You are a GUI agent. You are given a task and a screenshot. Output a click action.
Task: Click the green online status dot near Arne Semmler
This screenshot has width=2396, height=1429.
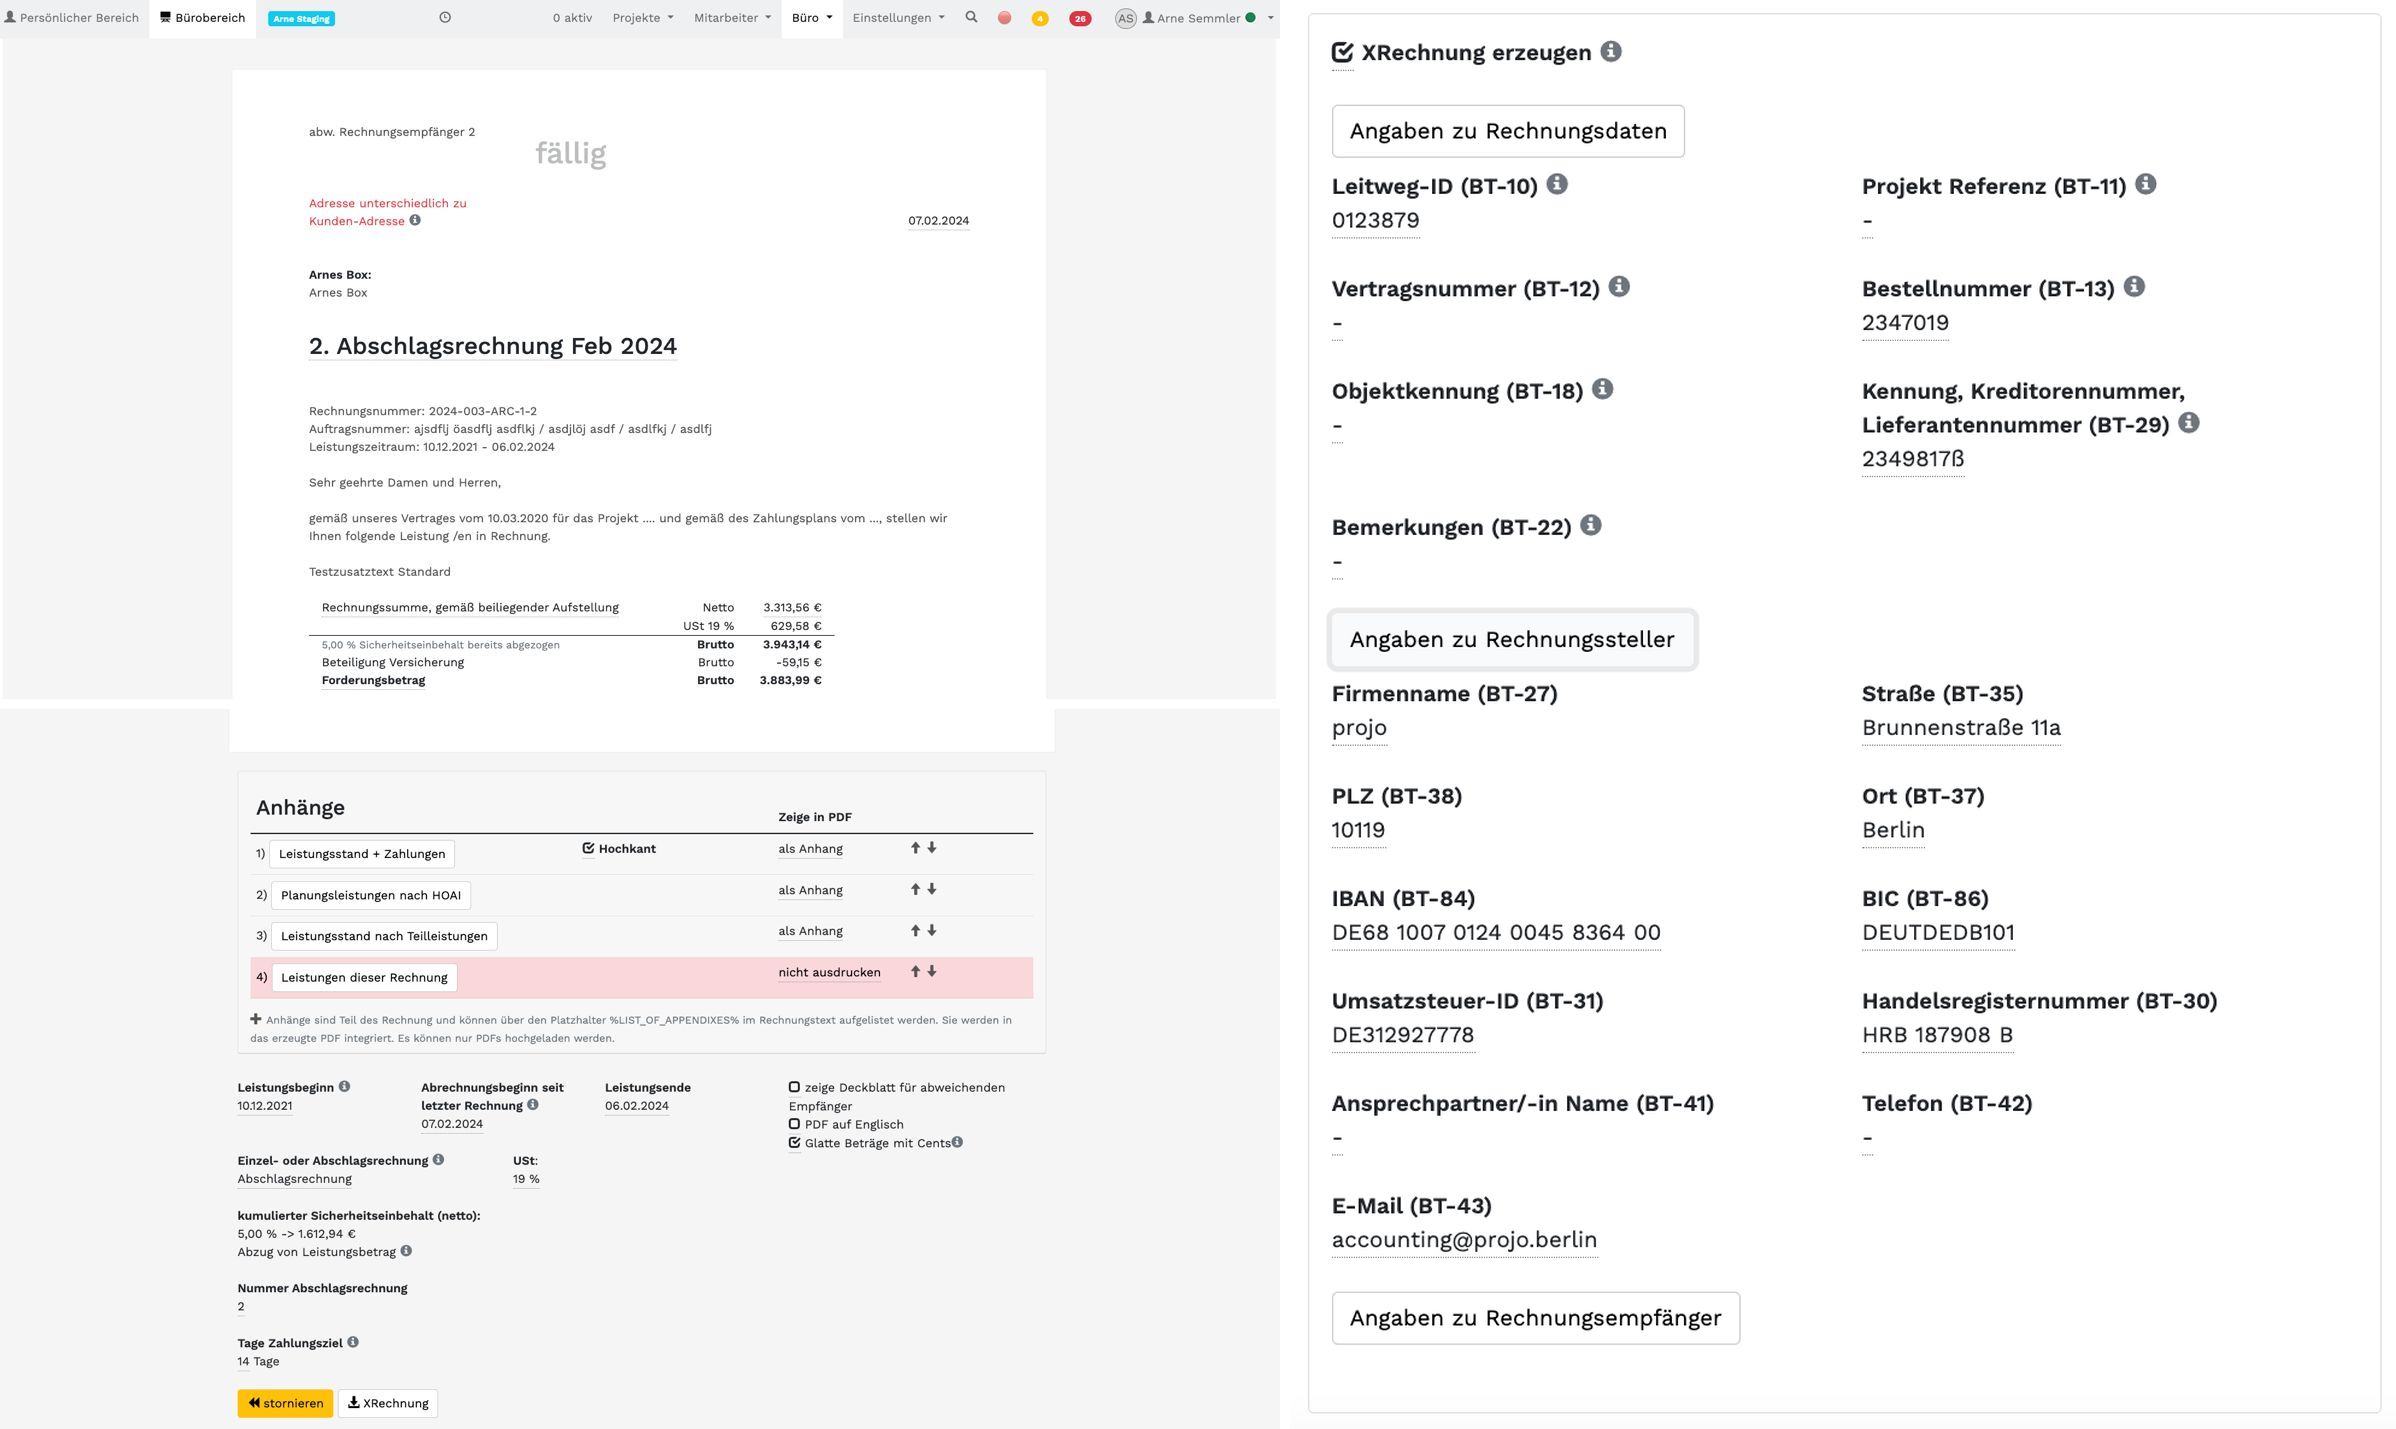point(1249,17)
